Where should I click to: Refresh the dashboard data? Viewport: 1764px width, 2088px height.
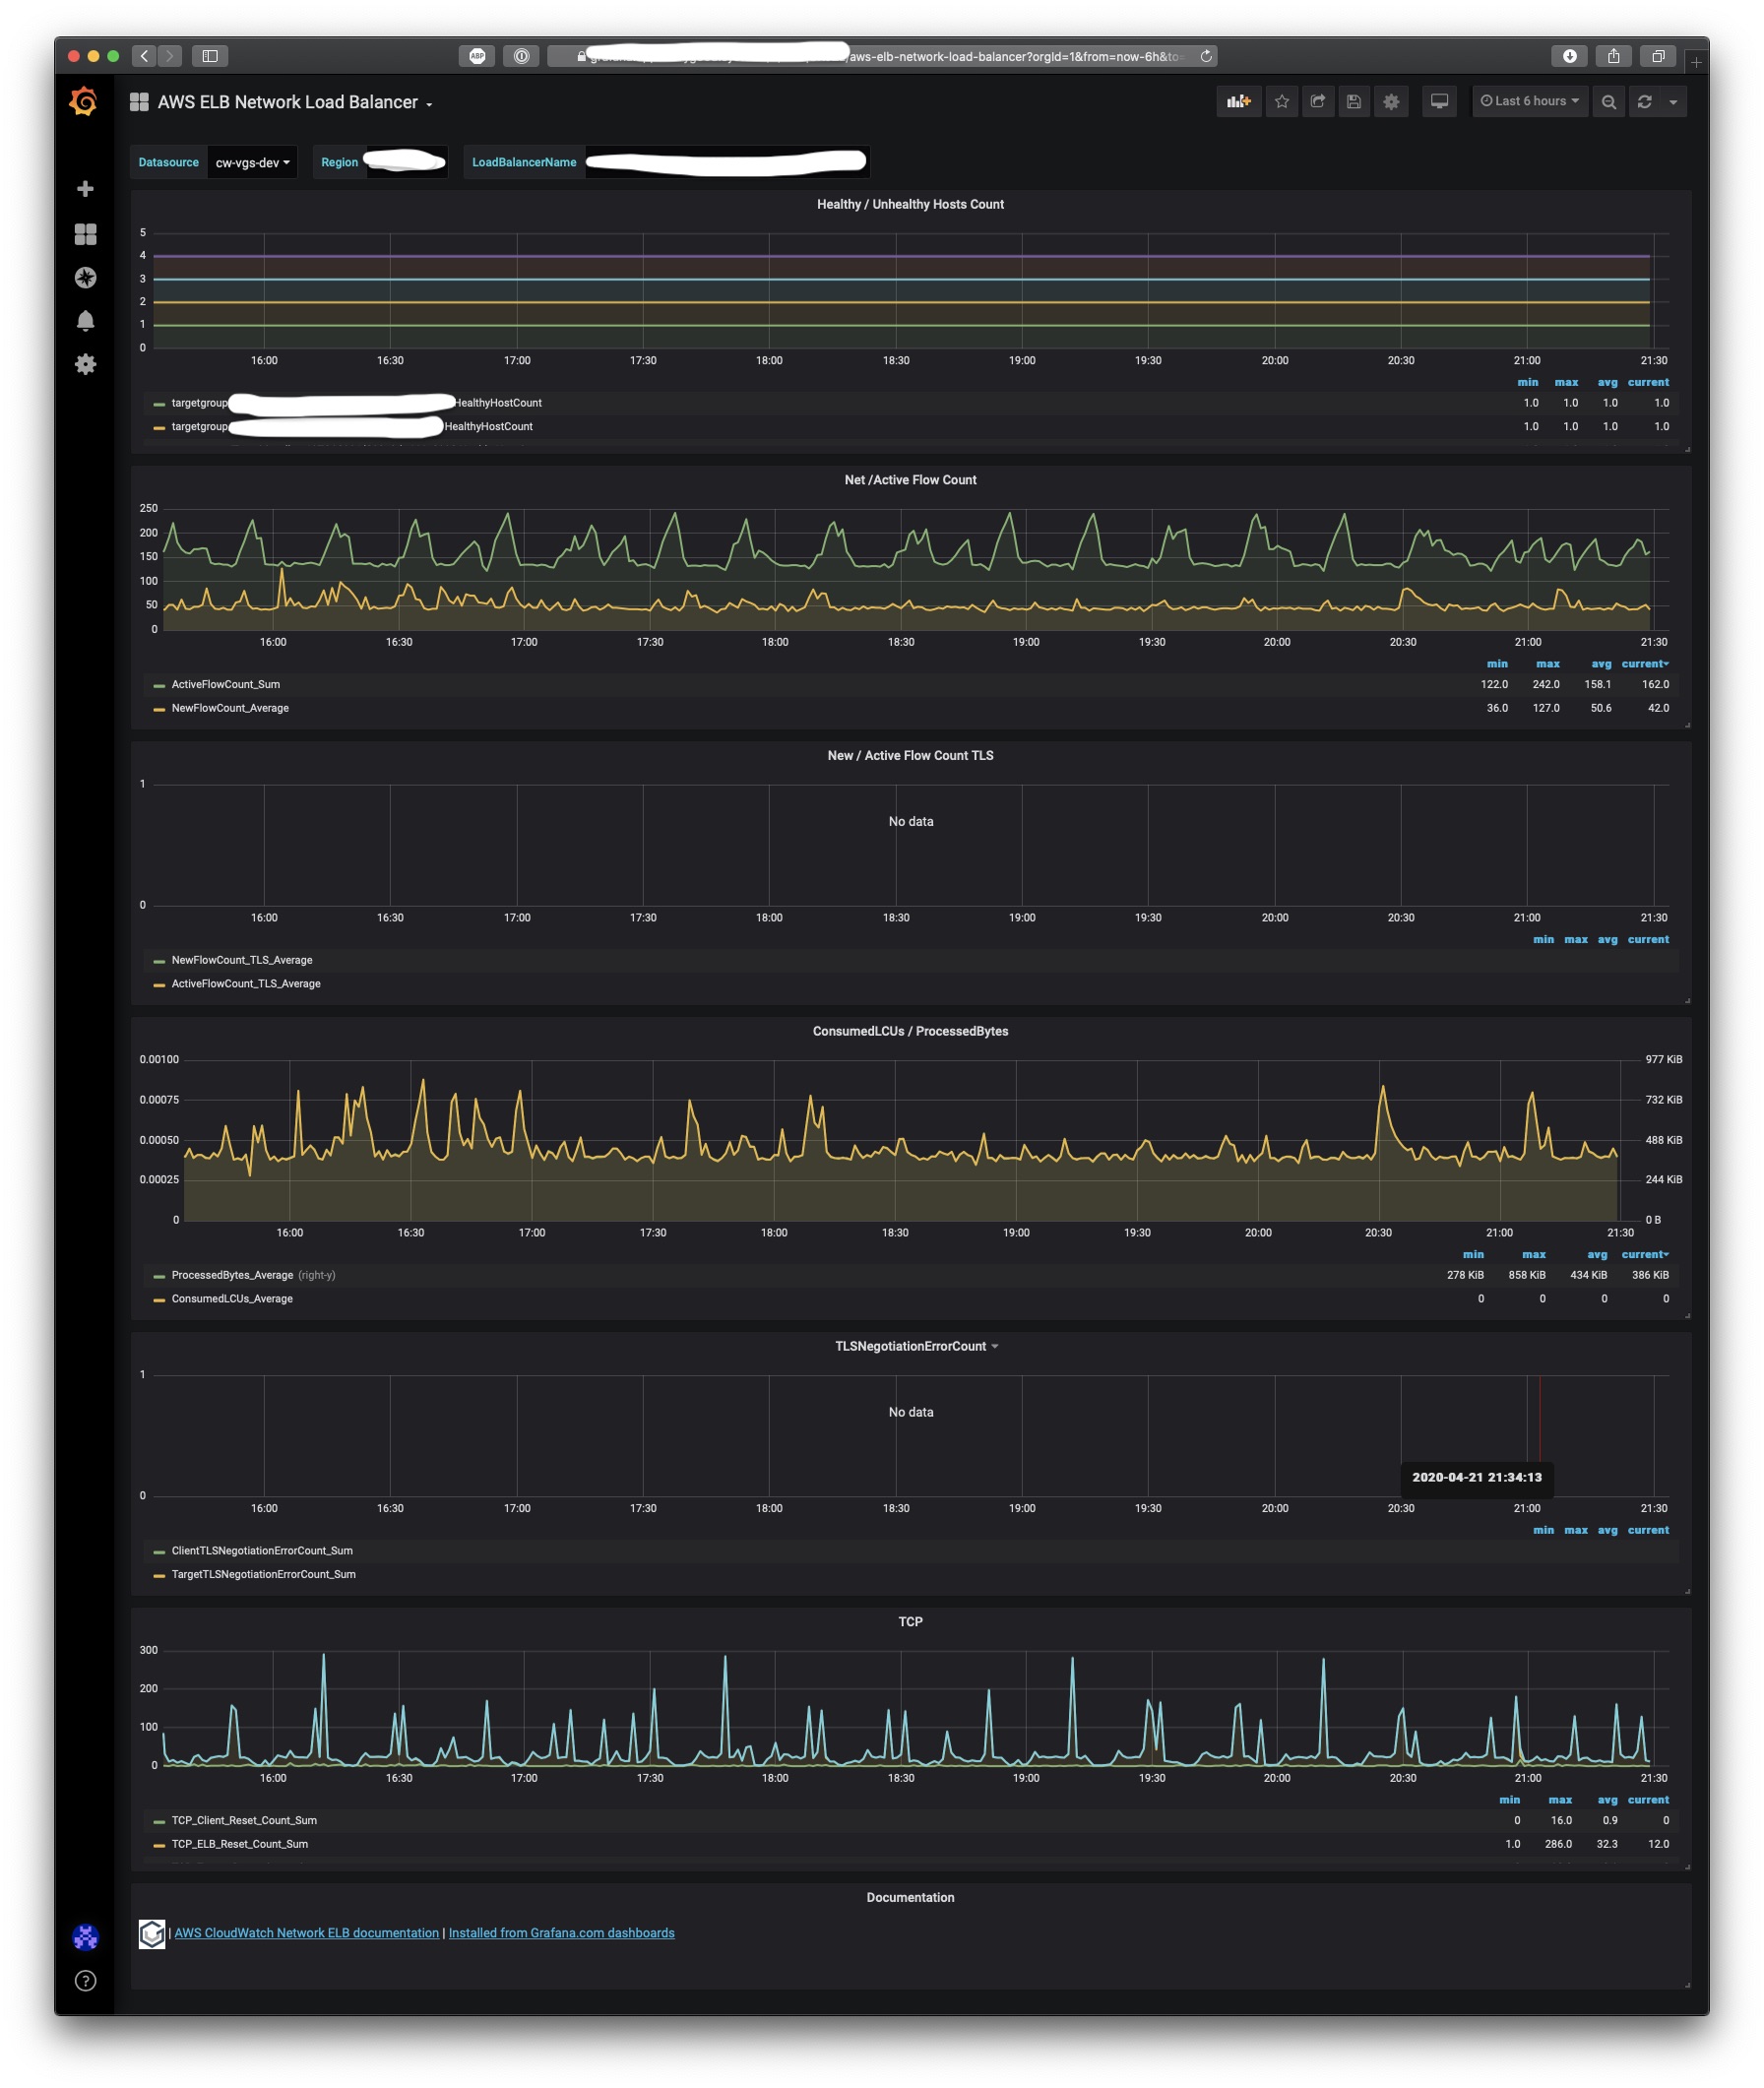coord(1644,101)
